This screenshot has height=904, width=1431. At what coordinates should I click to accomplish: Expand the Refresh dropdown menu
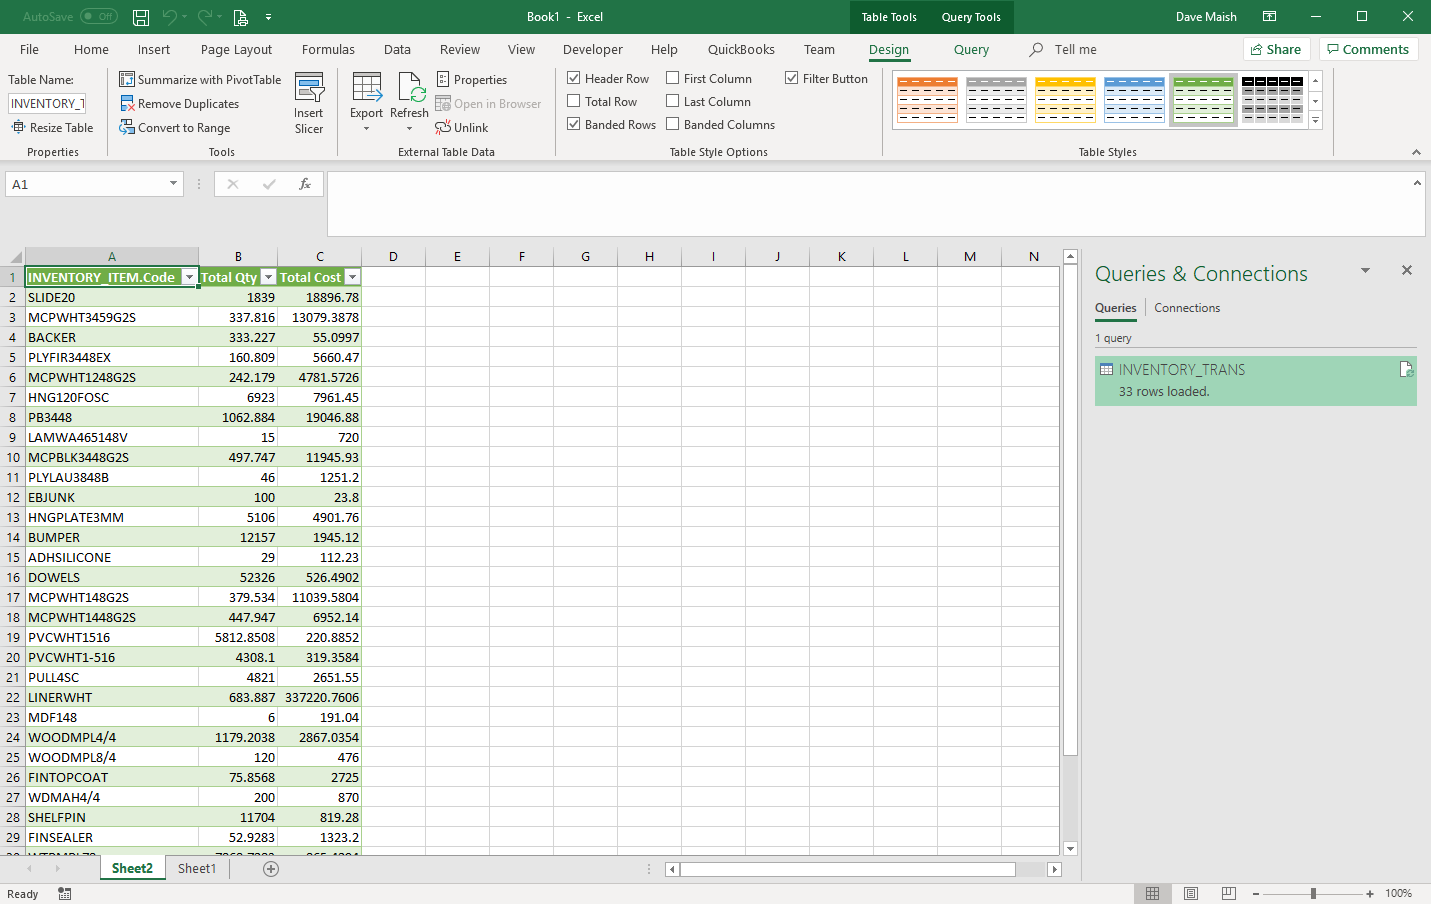(409, 128)
